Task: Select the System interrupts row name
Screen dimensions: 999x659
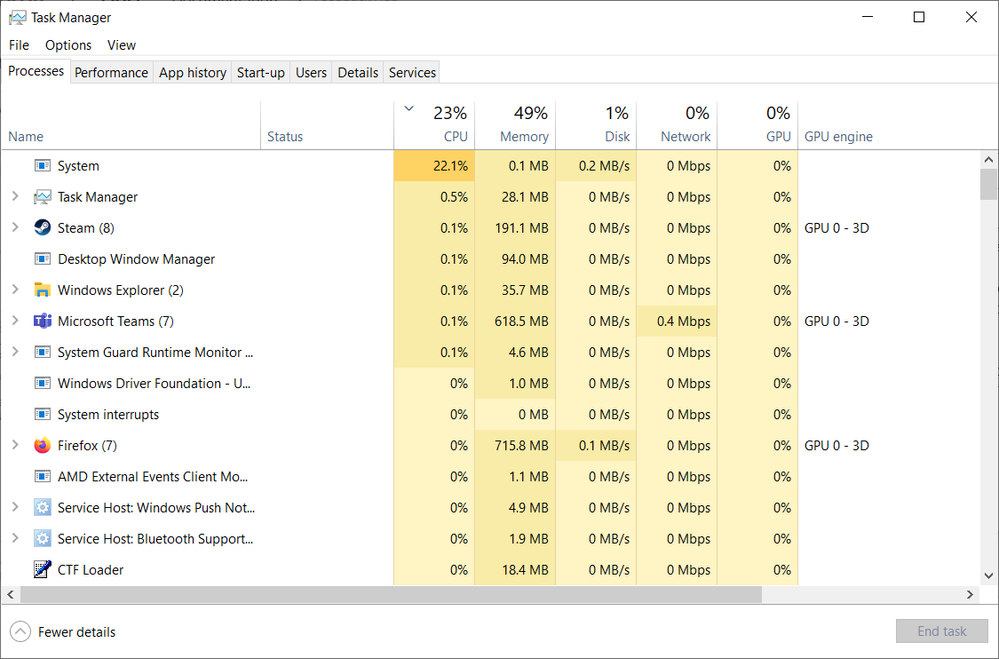Action: click(x=108, y=415)
